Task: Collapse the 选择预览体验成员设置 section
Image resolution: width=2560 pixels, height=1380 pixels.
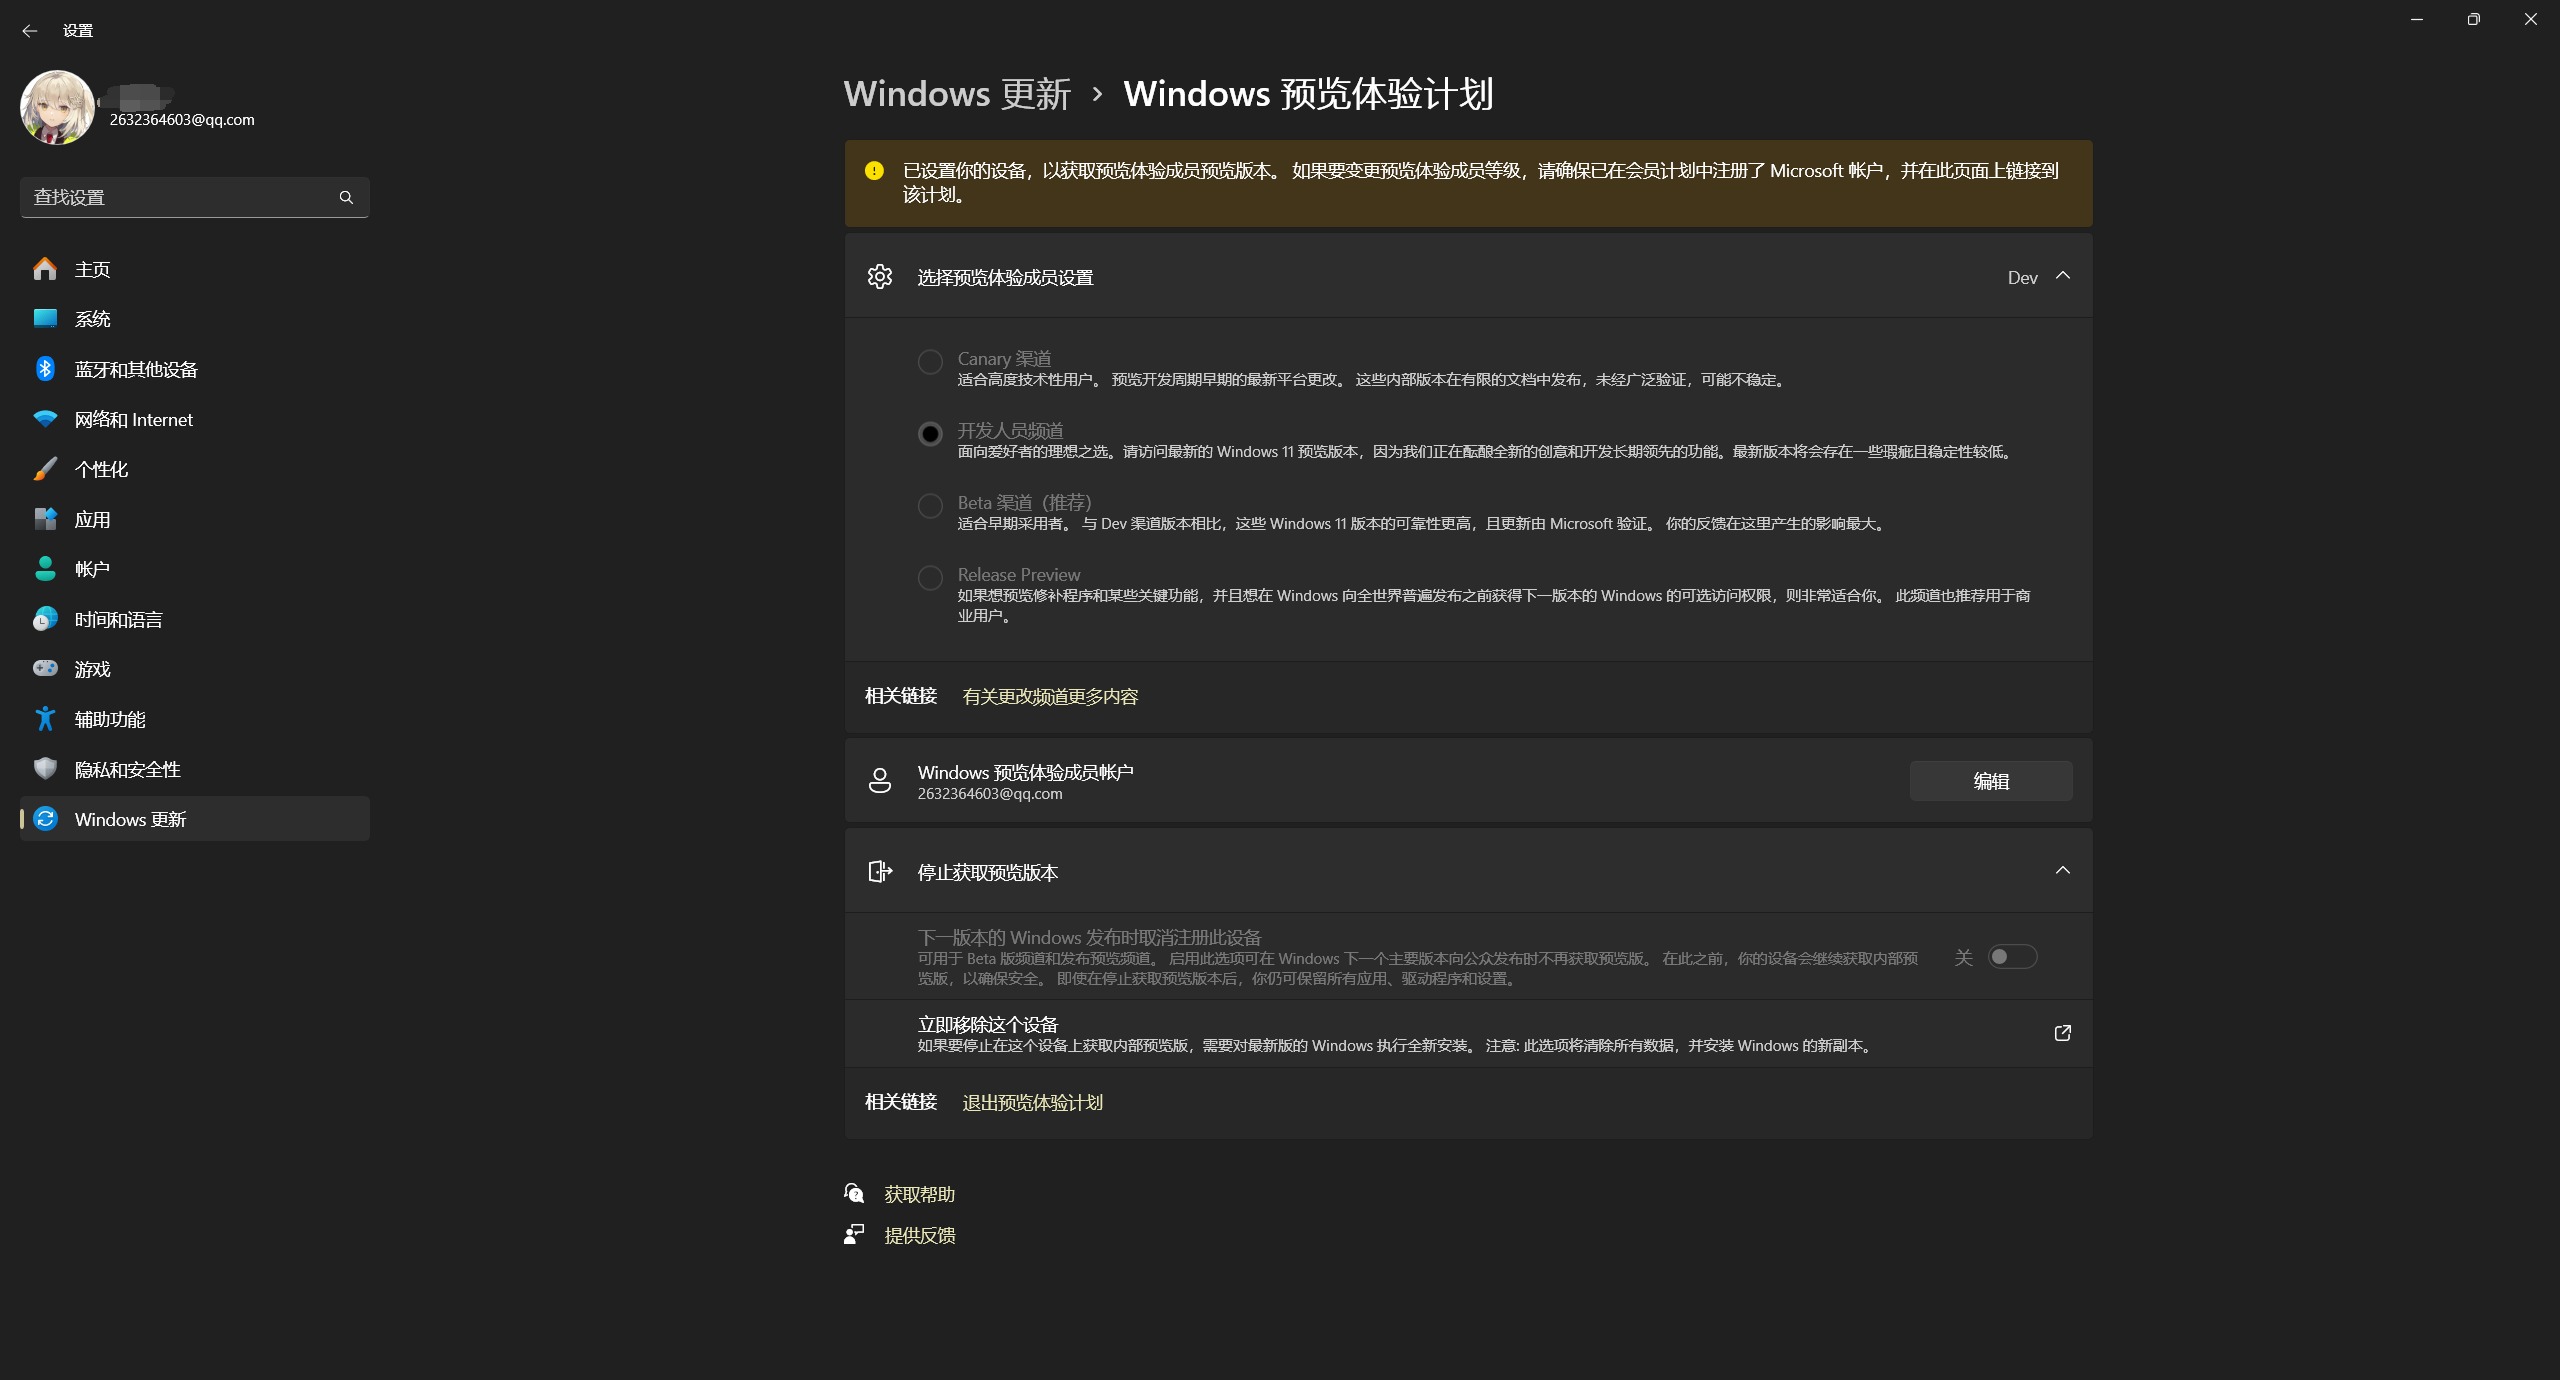Action: (x=2062, y=276)
